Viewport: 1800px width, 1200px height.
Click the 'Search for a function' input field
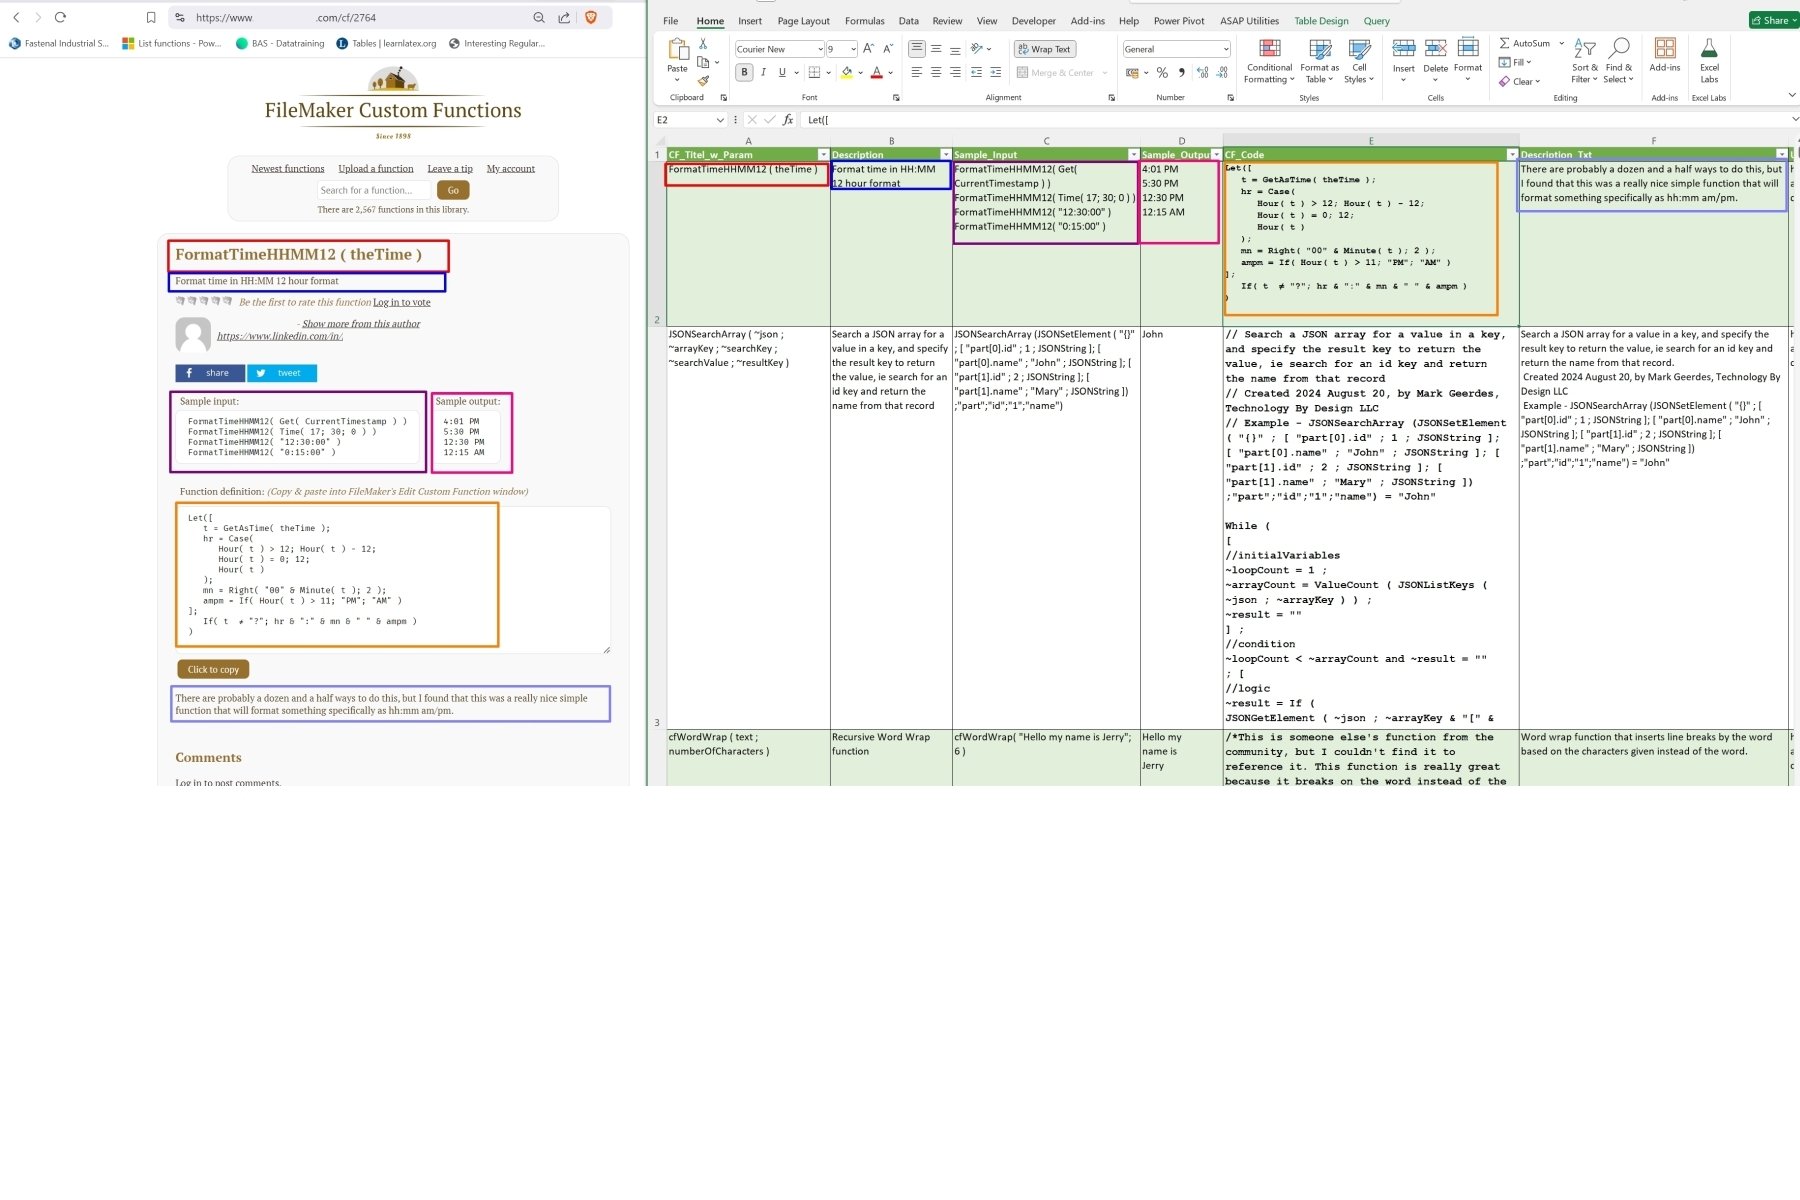[374, 190]
